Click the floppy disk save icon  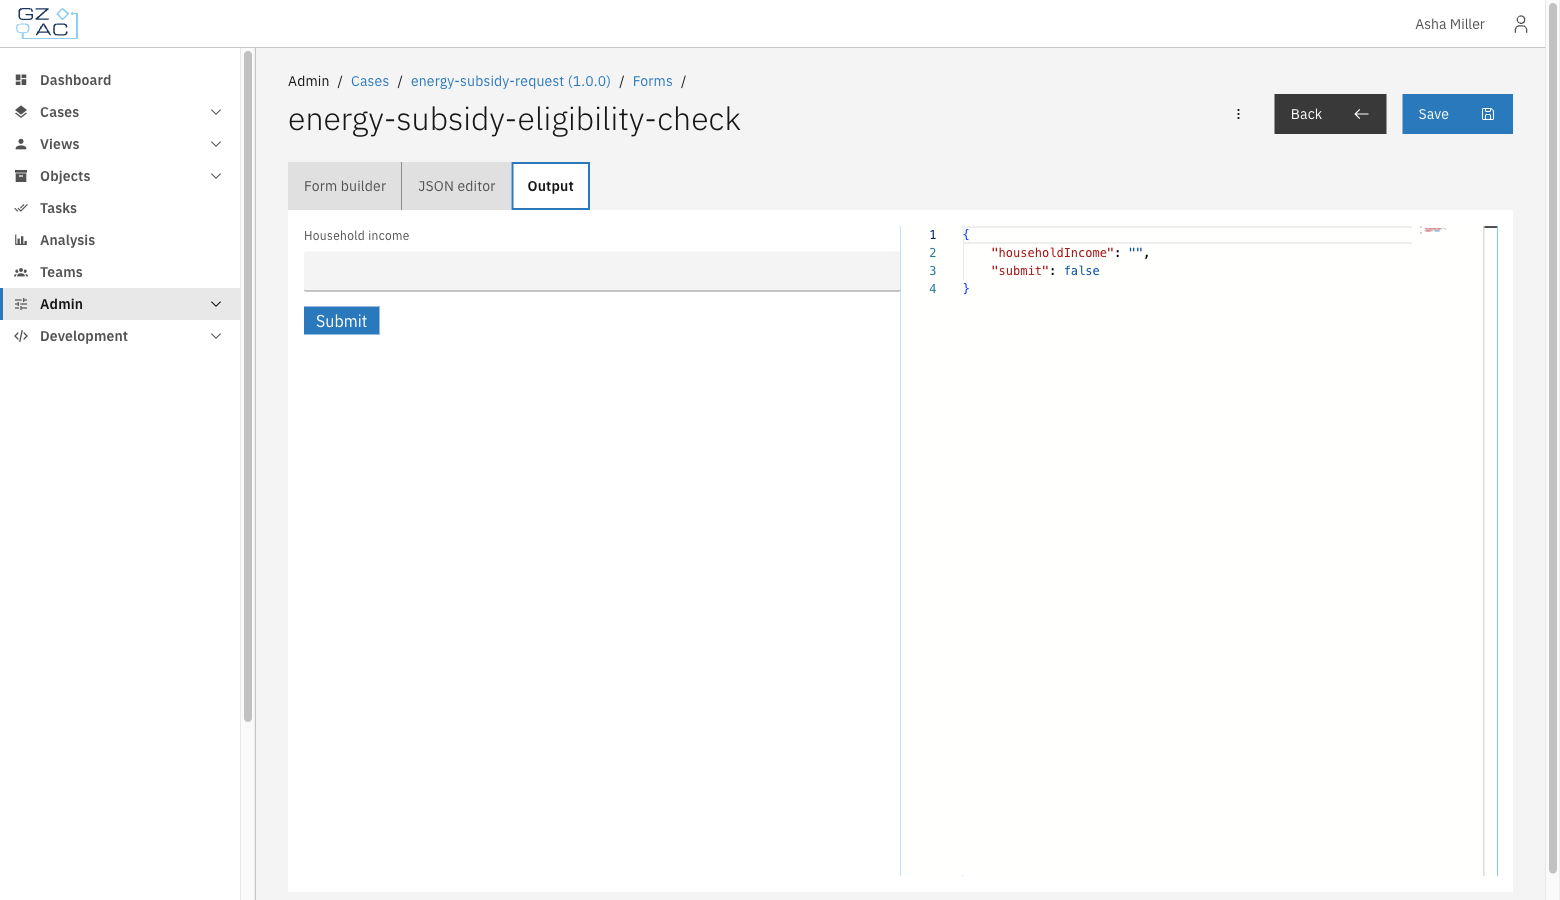1488,114
